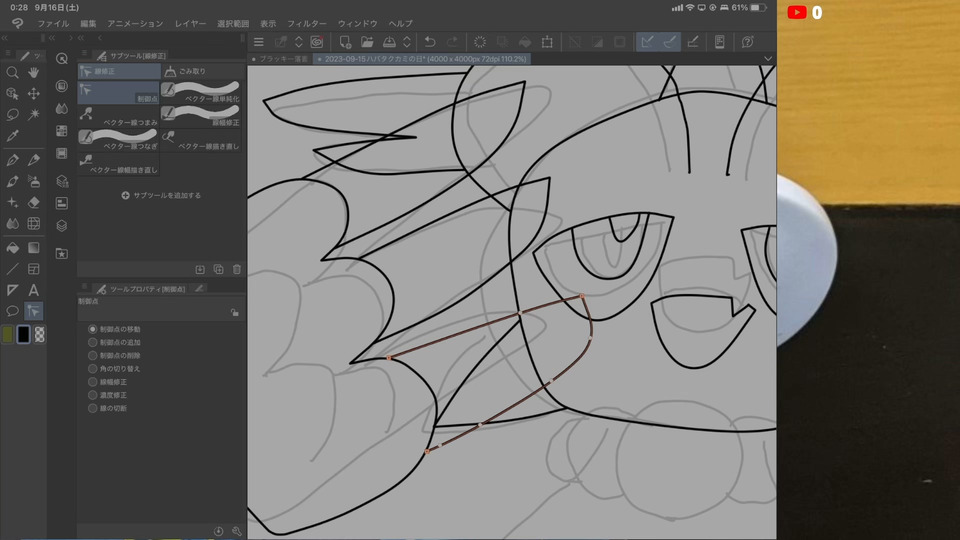960x540 pixels.
Task: Open the command bar hamburger menu
Action: [258, 42]
